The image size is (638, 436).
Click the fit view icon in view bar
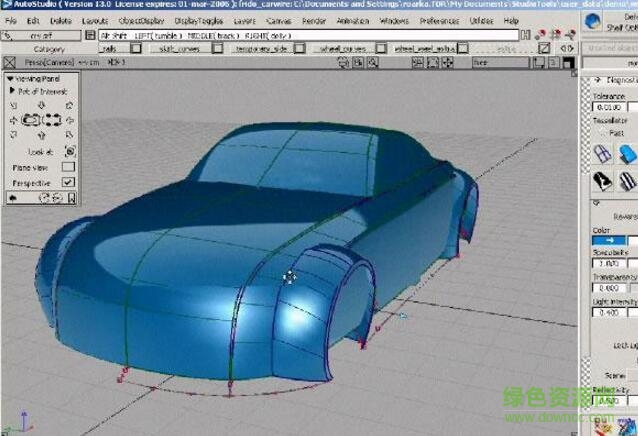coord(433,62)
